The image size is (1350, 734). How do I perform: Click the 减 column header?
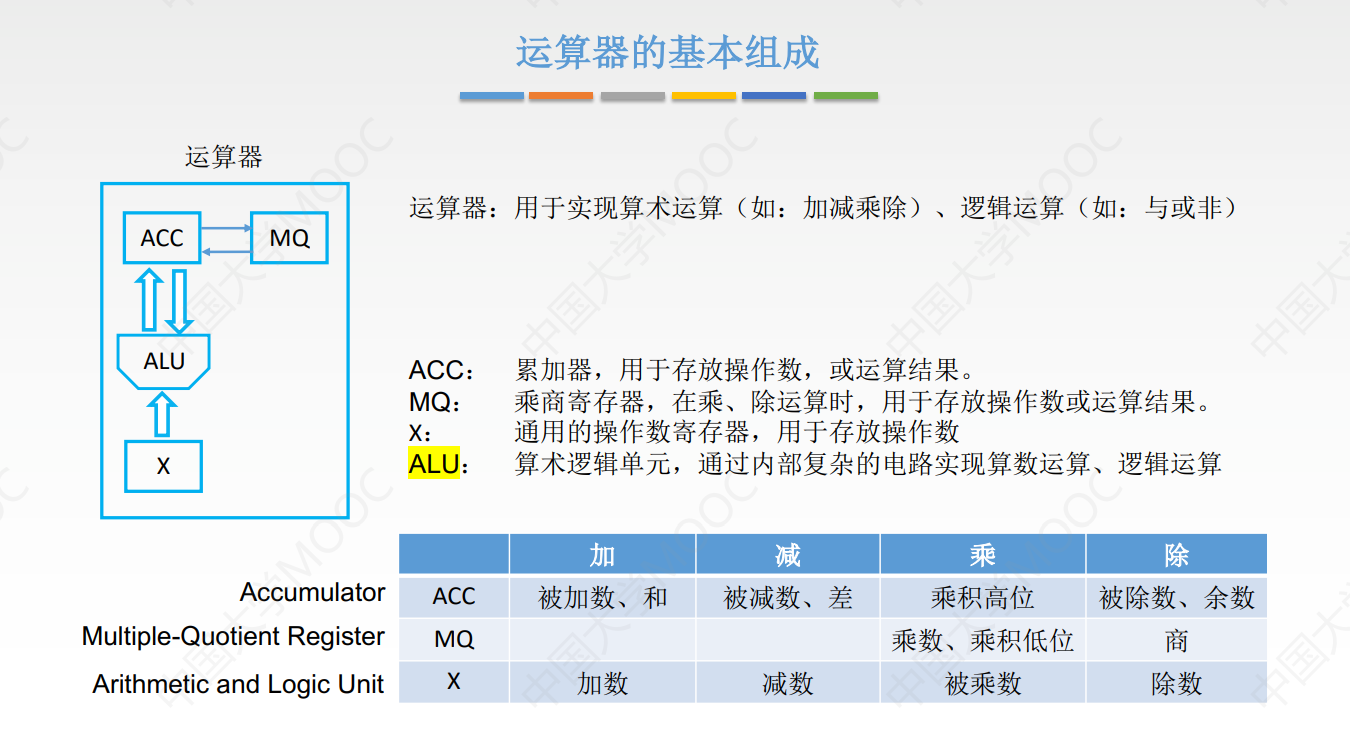click(787, 553)
